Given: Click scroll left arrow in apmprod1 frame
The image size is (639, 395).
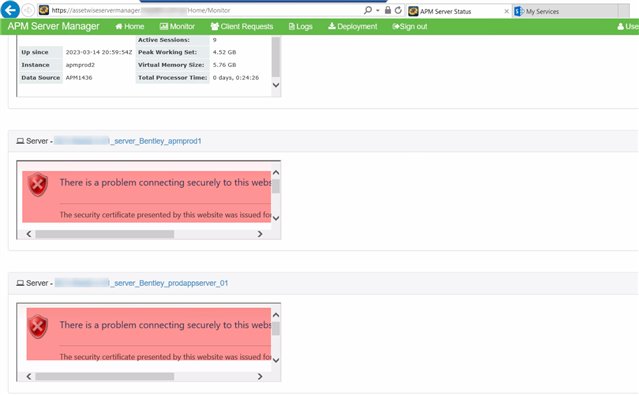Looking at the screenshot, I should (x=29, y=234).
